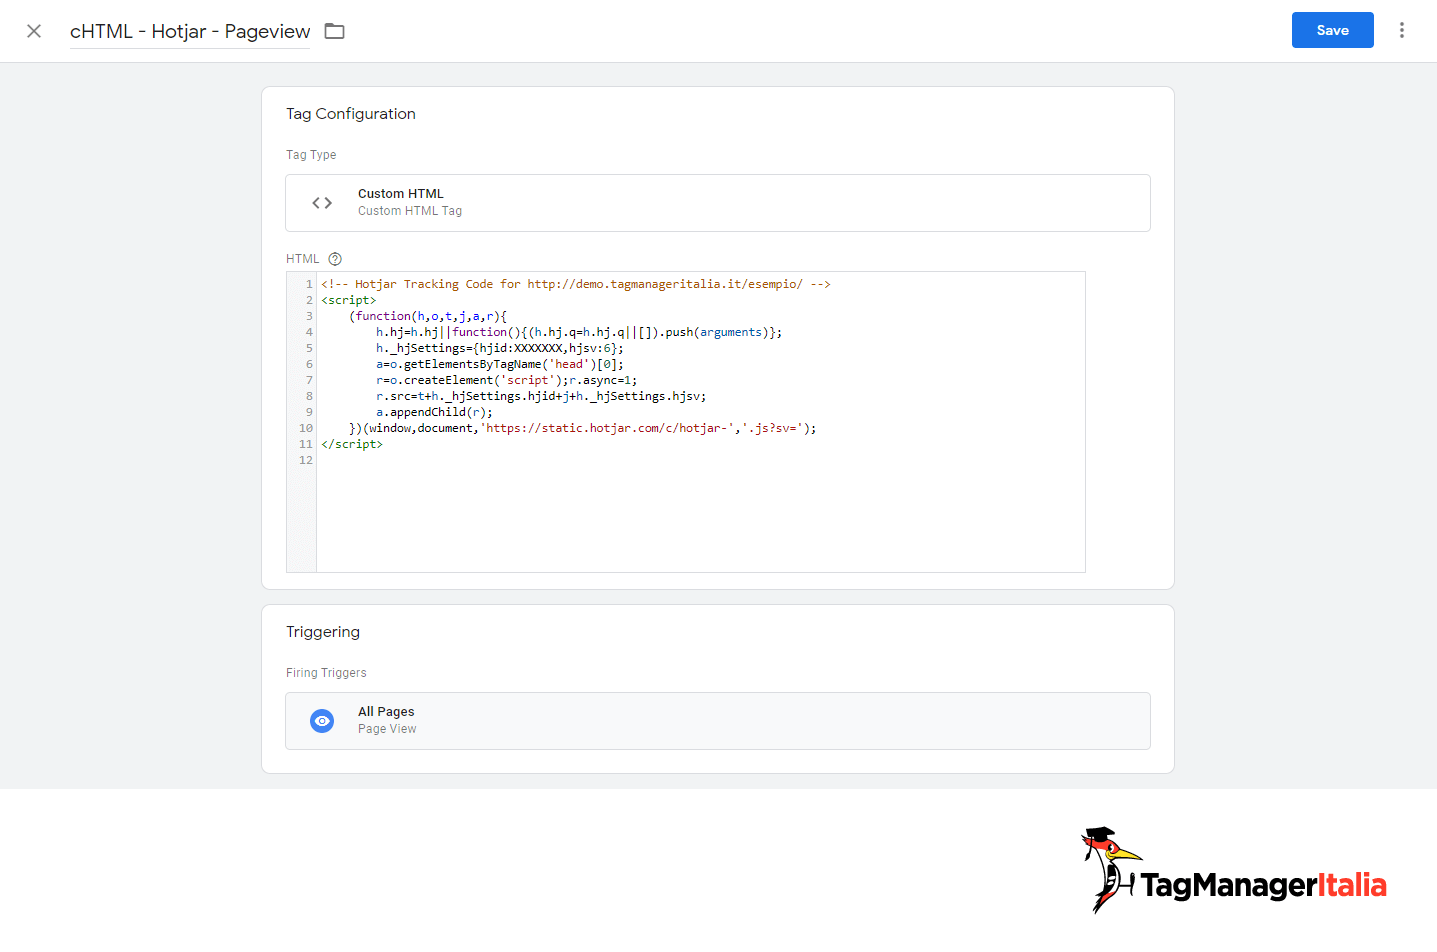Viewport: 1437px width, 952px height.
Task: Click the Hotjar Tracking Code comment line
Action: [576, 284]
